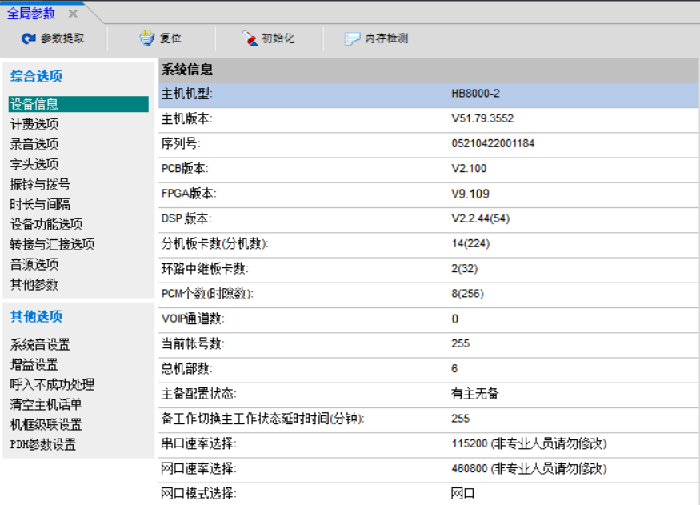This screenshot has width=700, height=505.
Task: Click the 总机部数 value 6
Action: coord(454,368)
